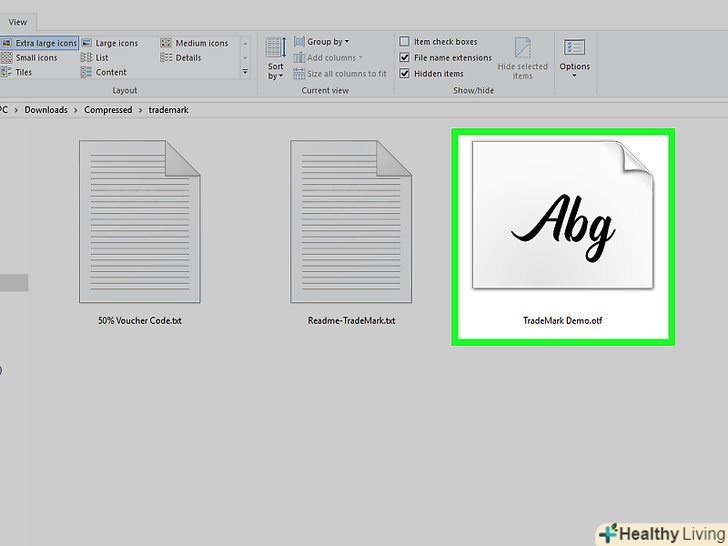Image resolution: width=728 pixels, height=546 pixels.
Task: Select Small icons layout
Action: [29, 58]
